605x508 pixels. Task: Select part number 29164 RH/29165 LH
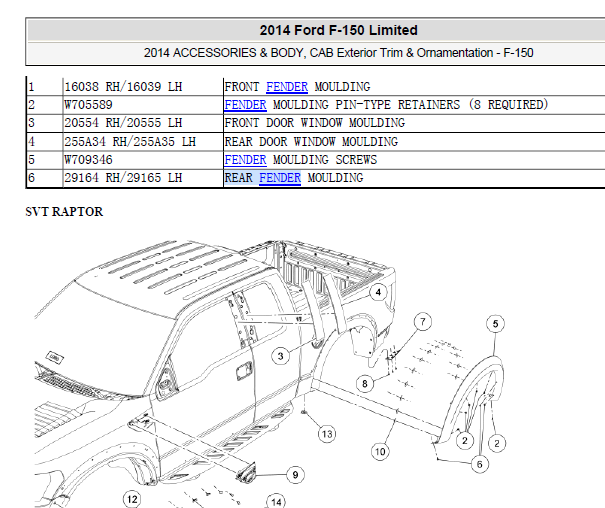(x=123, y=178)
